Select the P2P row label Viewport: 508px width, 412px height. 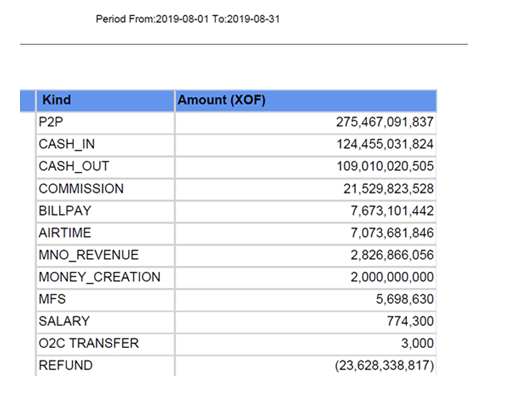pos(105,122)
